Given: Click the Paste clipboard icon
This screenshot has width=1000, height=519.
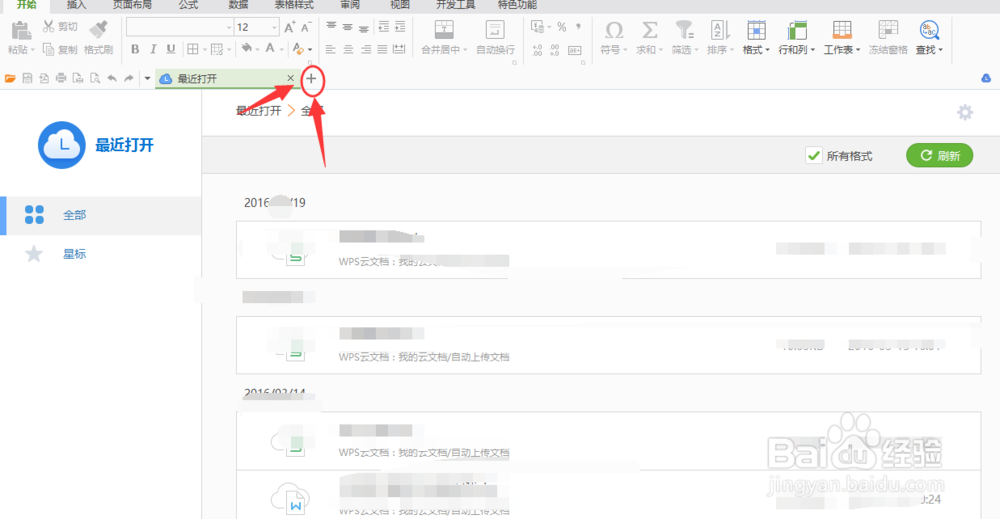Looking at the screenshot, I should [x=20, y=29].
